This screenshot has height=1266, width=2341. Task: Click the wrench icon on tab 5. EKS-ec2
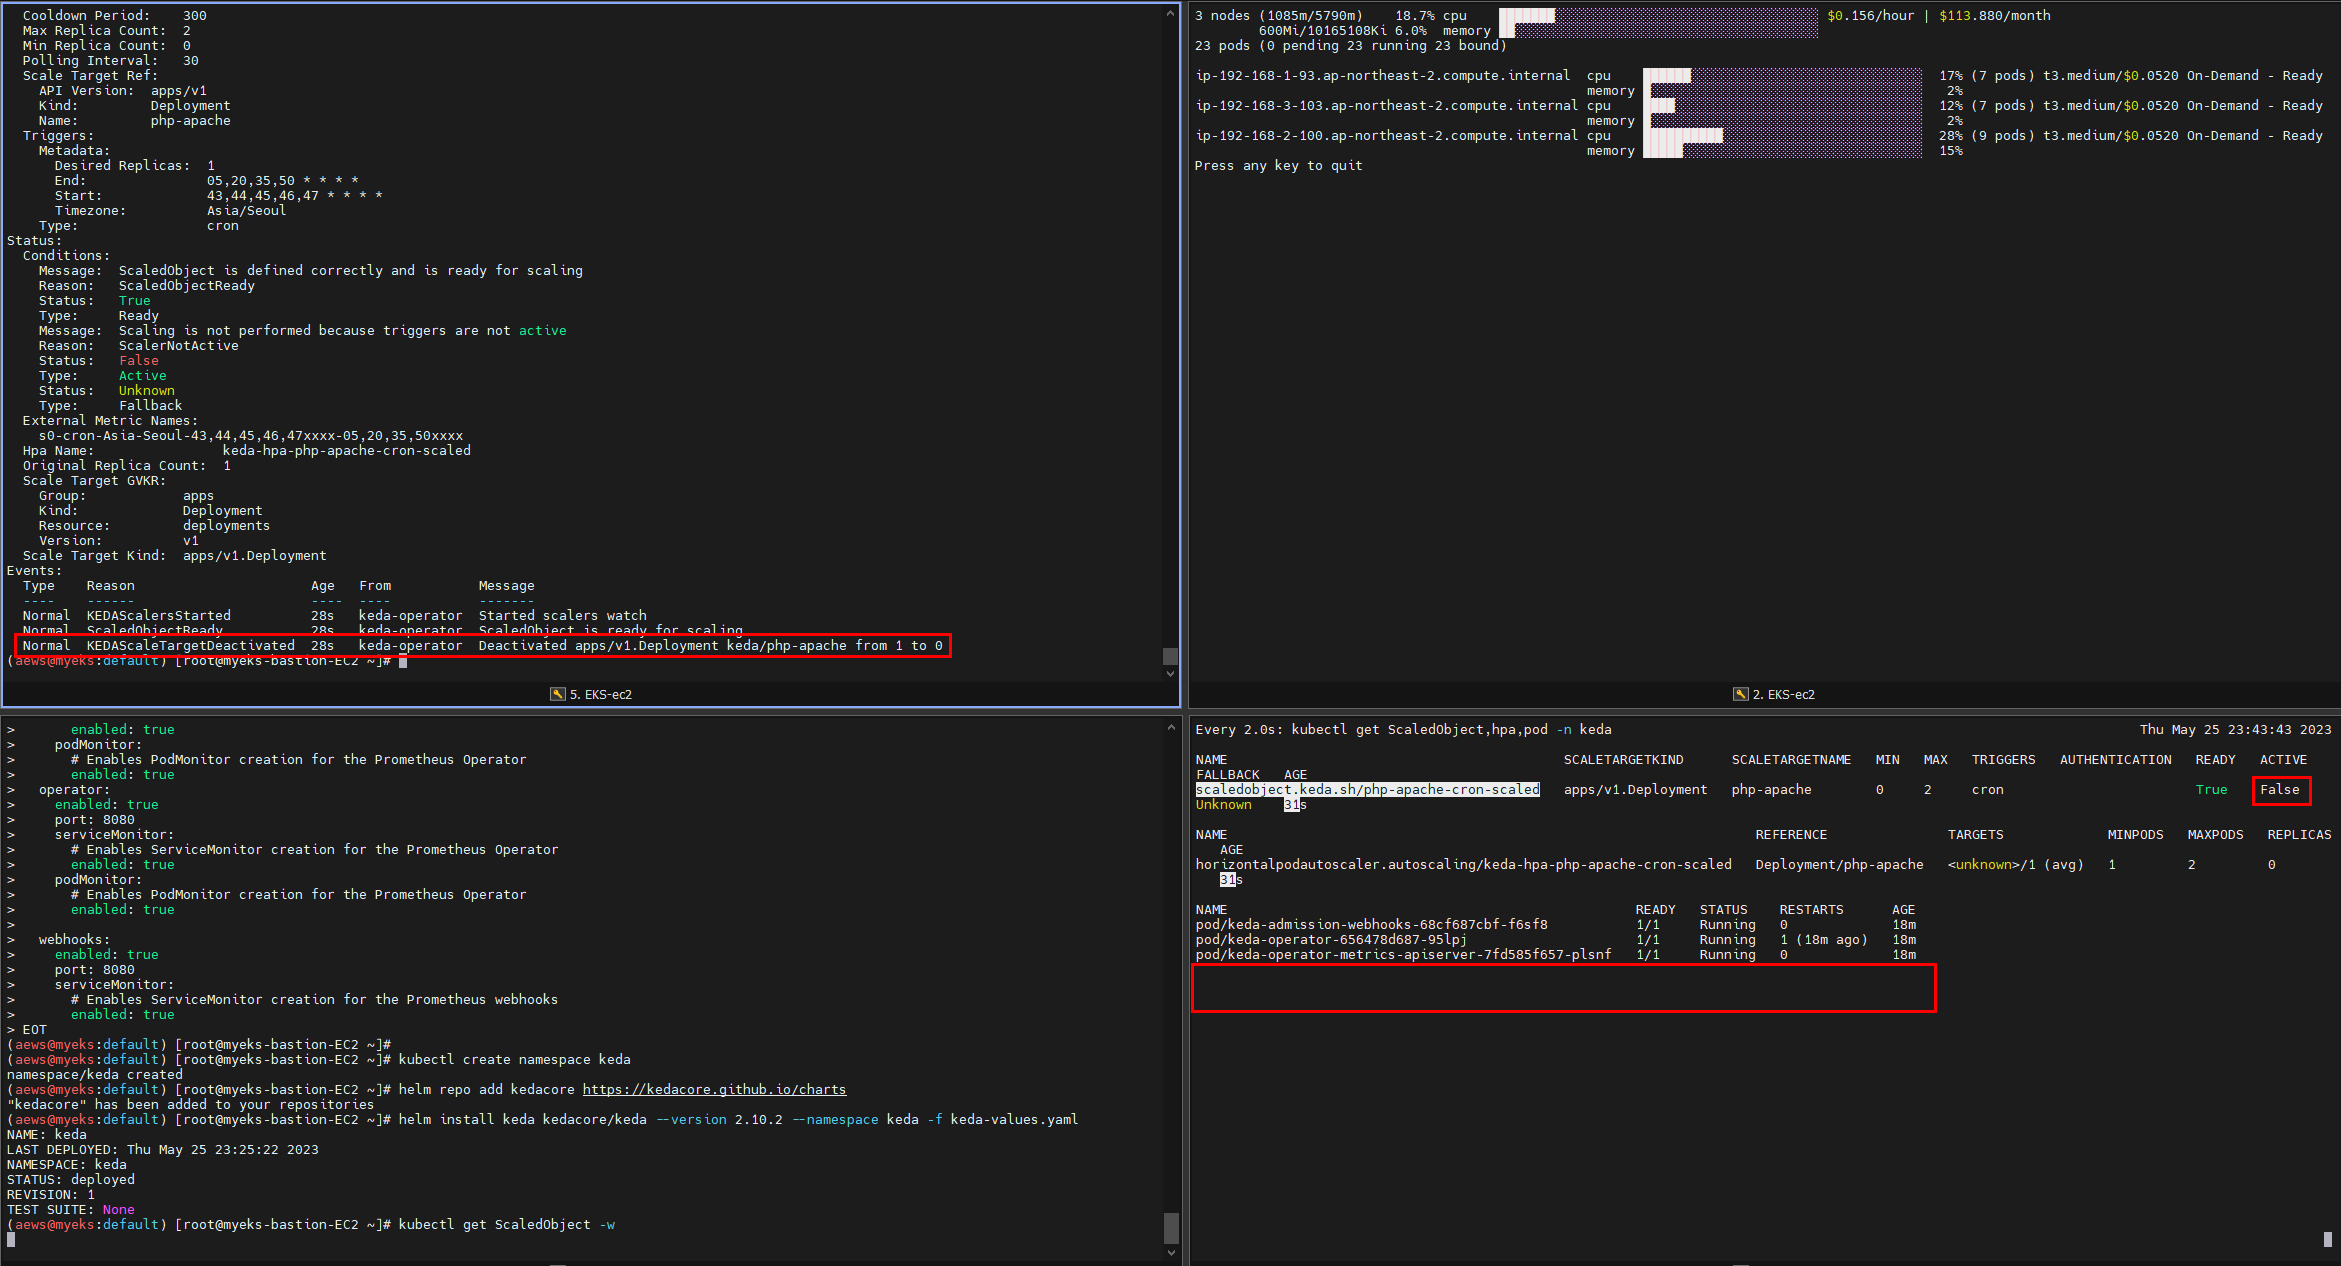(558, 694)
